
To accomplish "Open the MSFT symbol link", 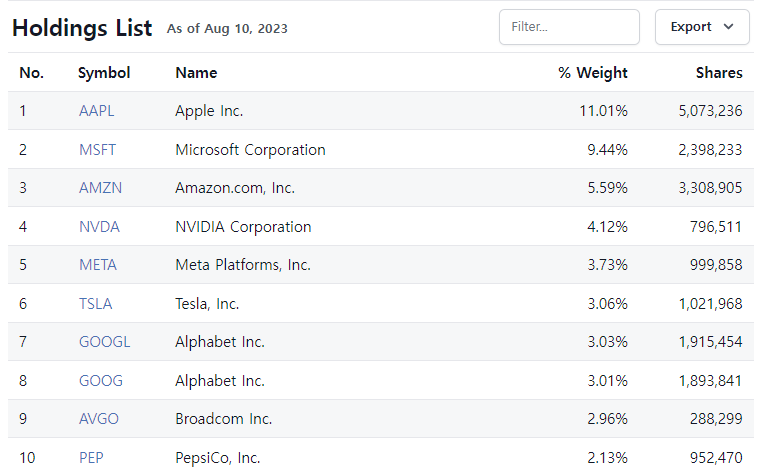I will point(97,150).
